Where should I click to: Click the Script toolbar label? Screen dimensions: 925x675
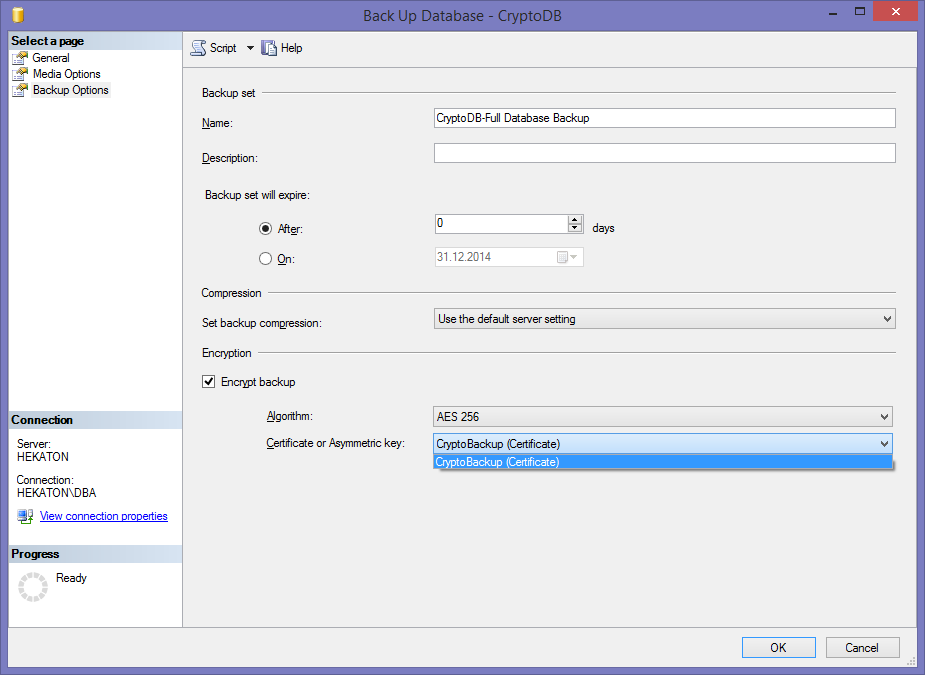pyautogui.click(x=223, y=48)
